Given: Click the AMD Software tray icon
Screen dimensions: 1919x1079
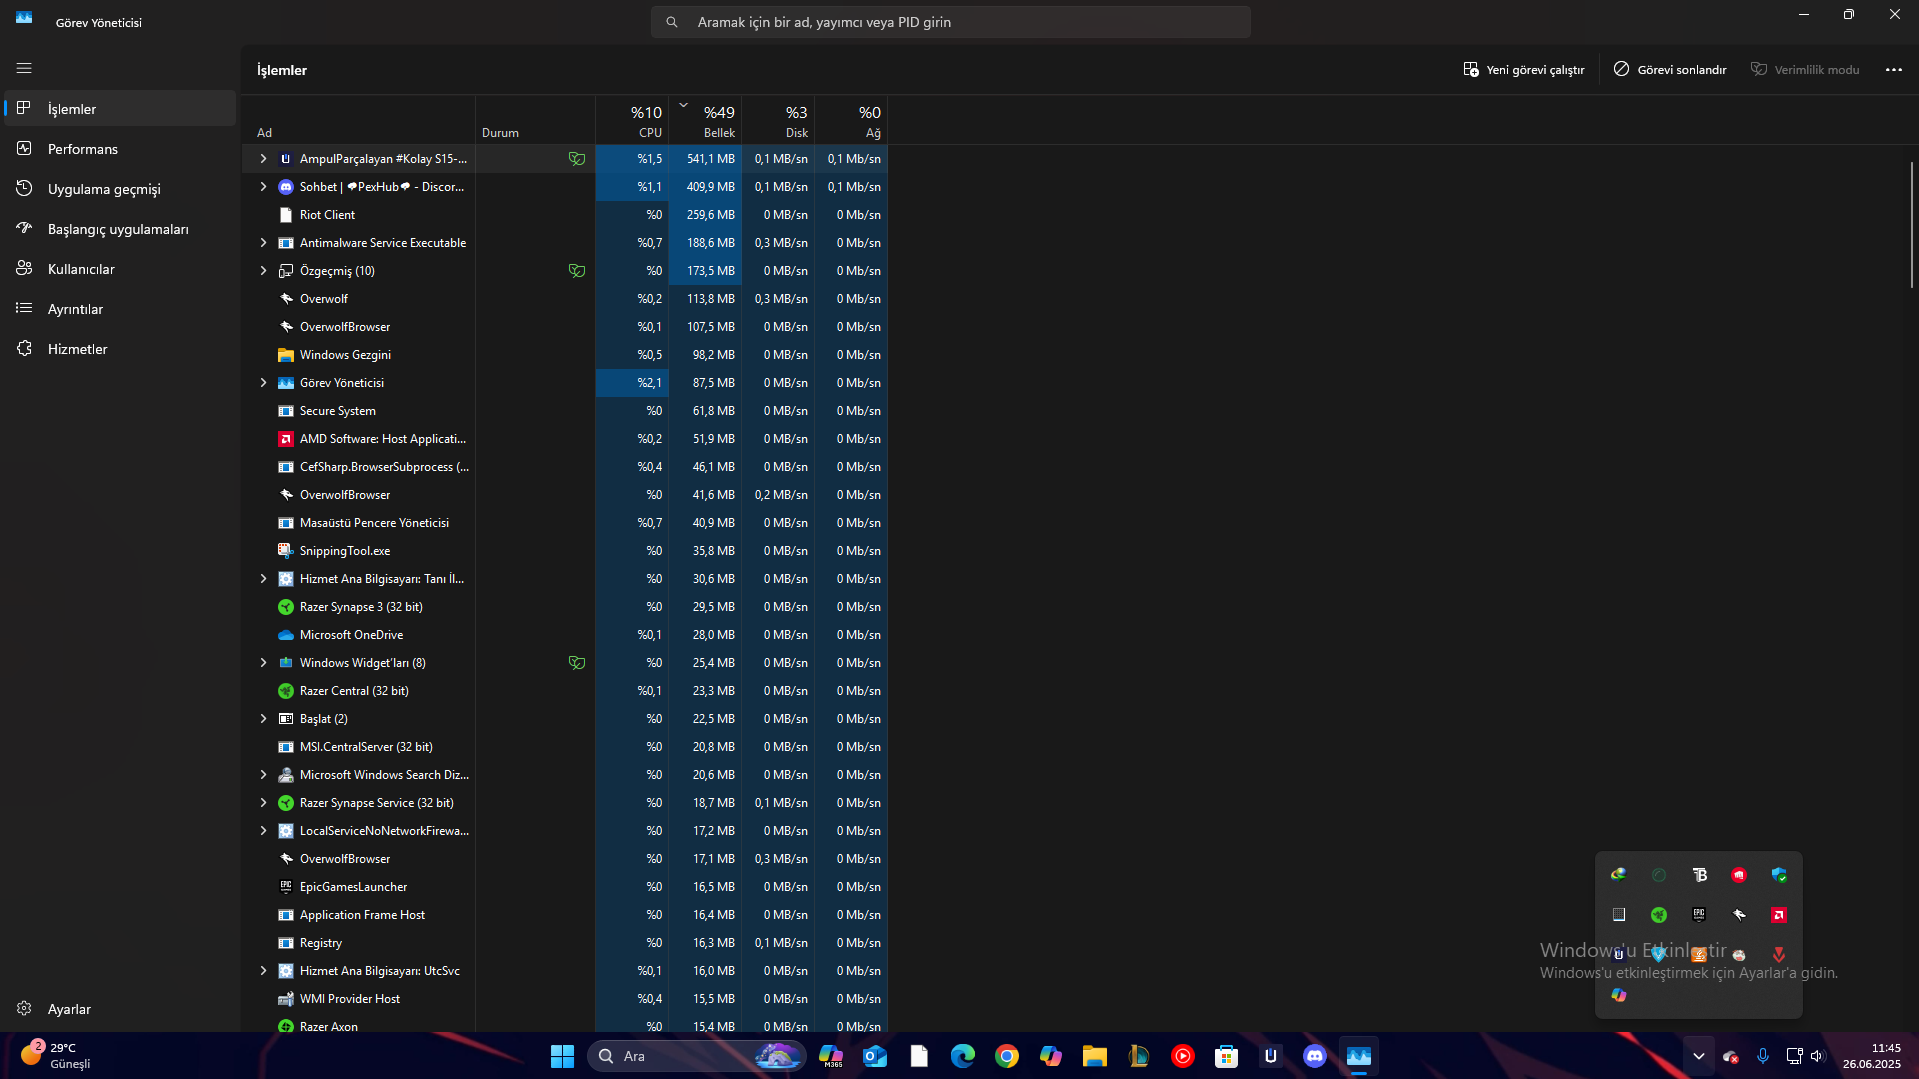Looking at the screenshot, I should click(x=1779, y=915).
